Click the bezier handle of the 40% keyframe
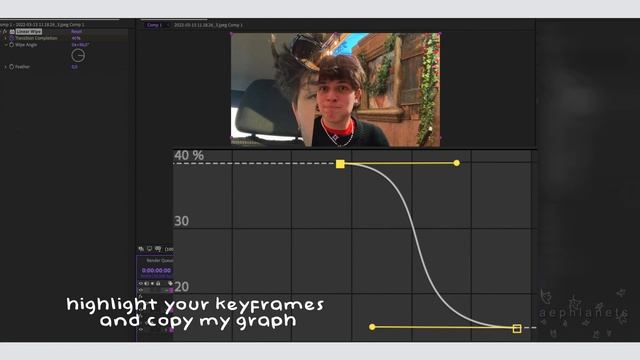This screenshot has height=360, width=640. [457, 163]
